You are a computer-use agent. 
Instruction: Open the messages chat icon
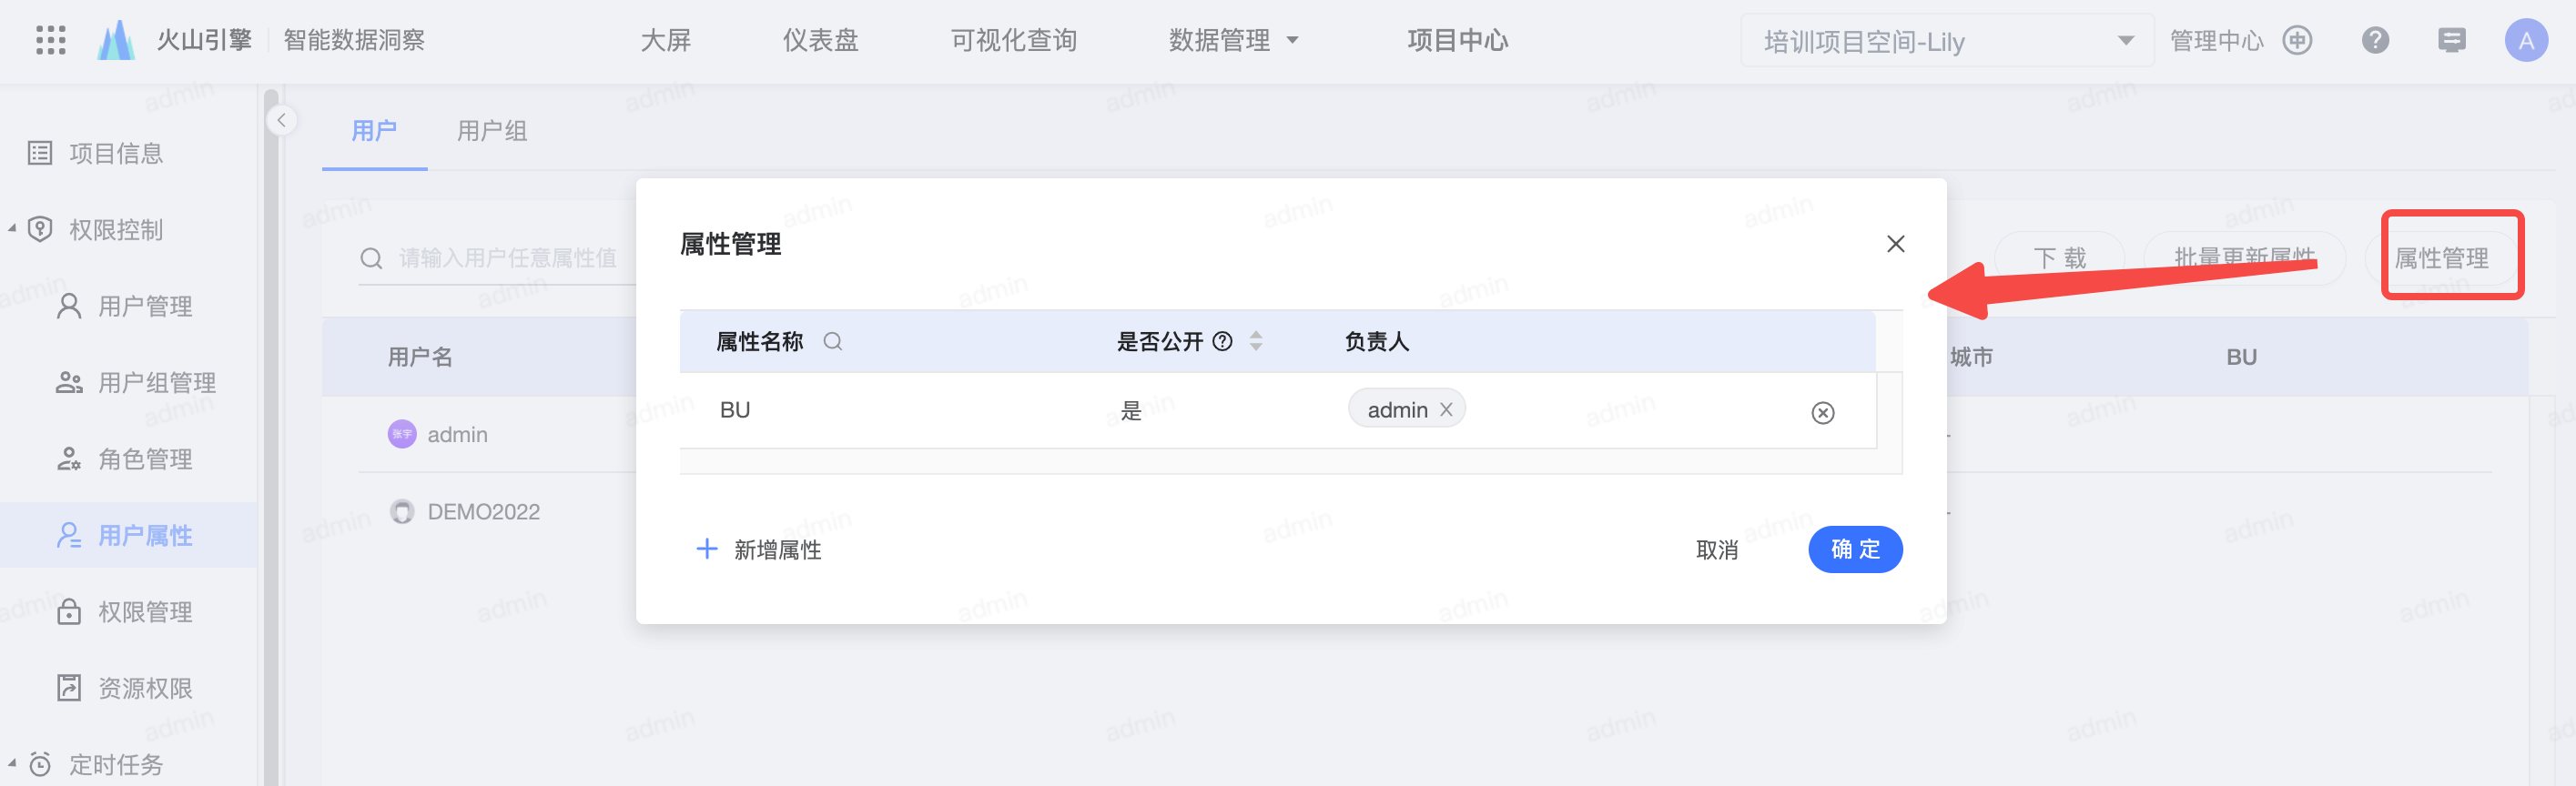tap(2451, 41)
